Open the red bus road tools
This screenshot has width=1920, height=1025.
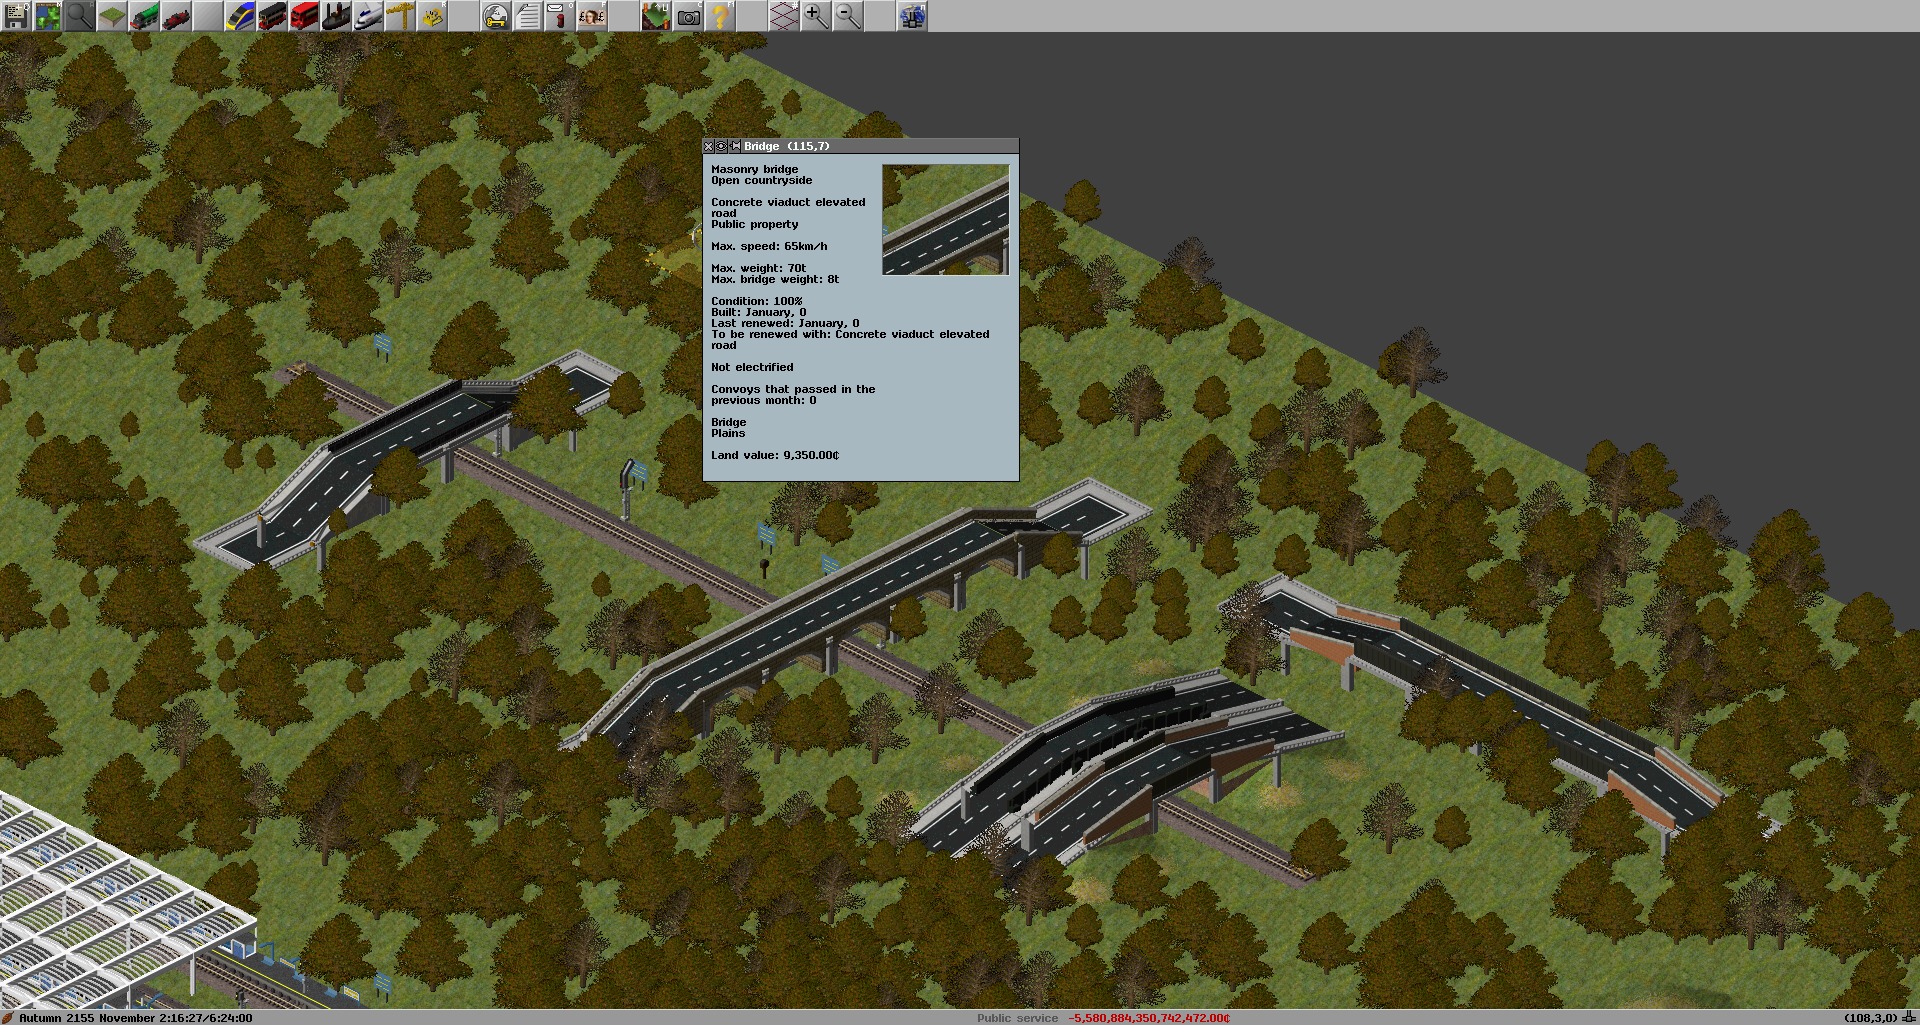304,16
